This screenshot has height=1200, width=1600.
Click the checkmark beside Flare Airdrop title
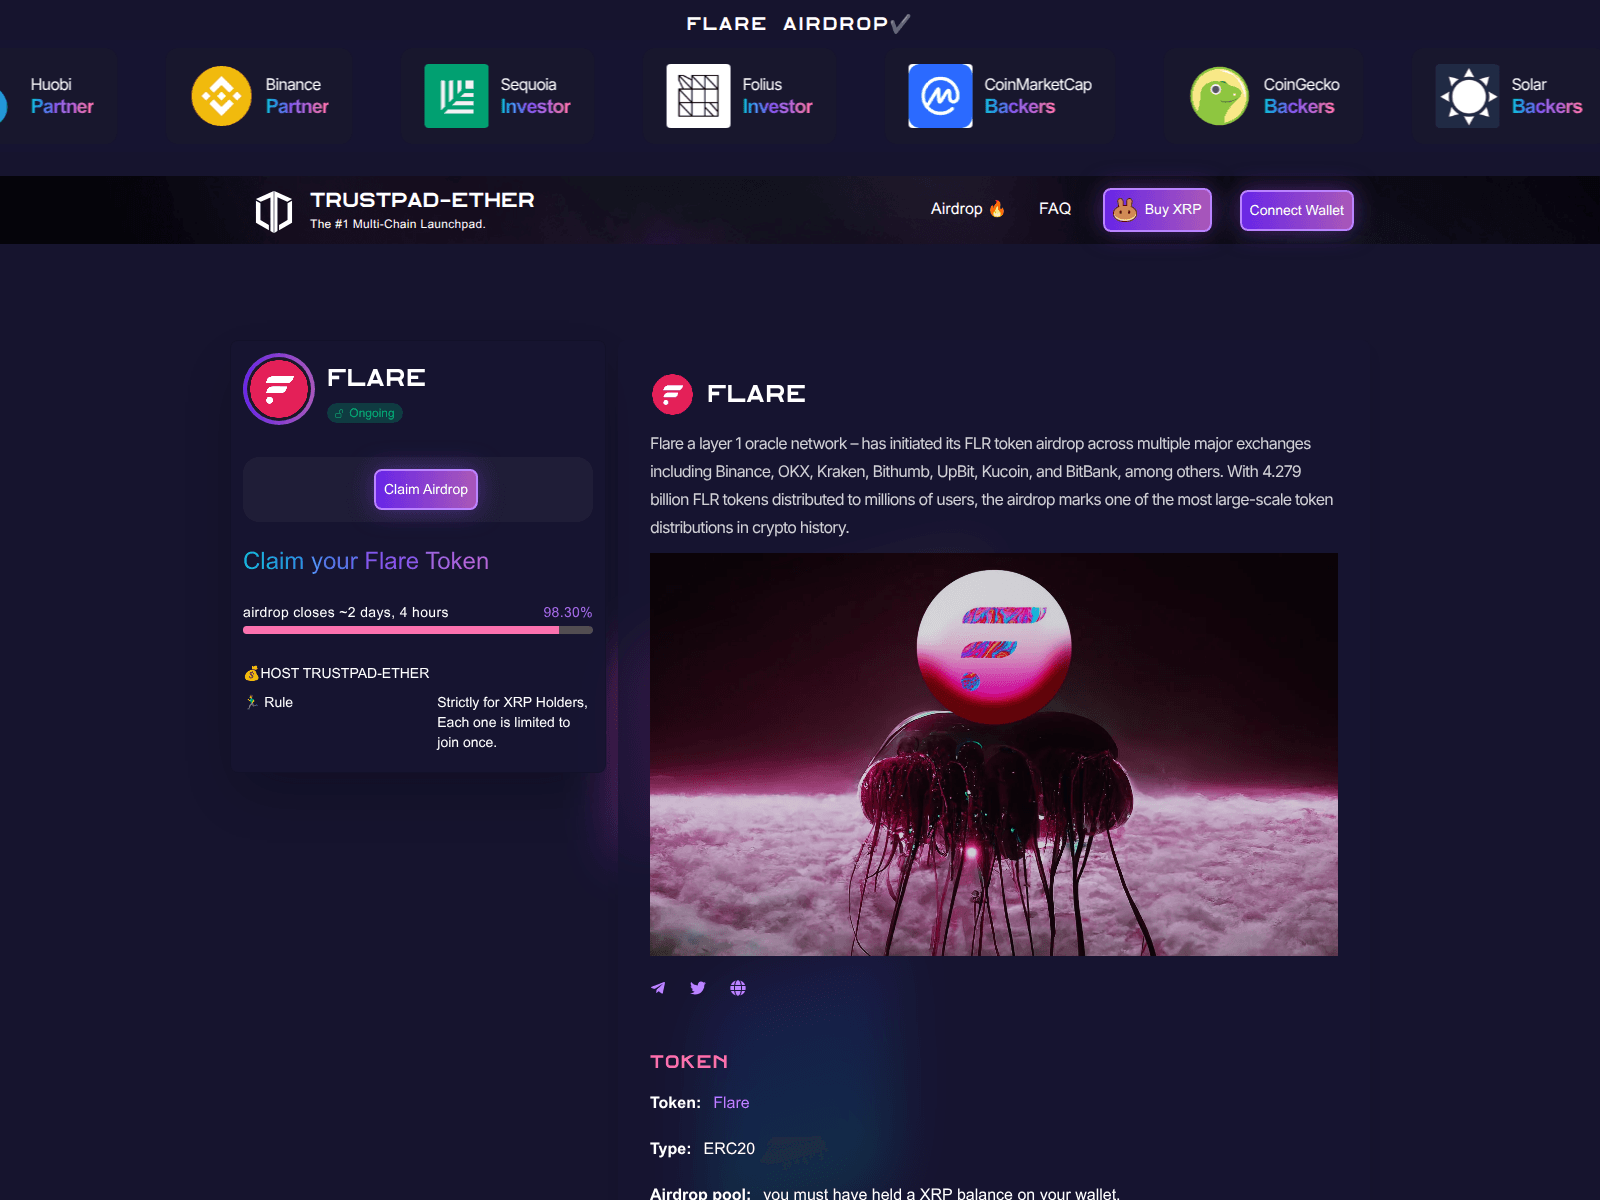coord(900,23)
